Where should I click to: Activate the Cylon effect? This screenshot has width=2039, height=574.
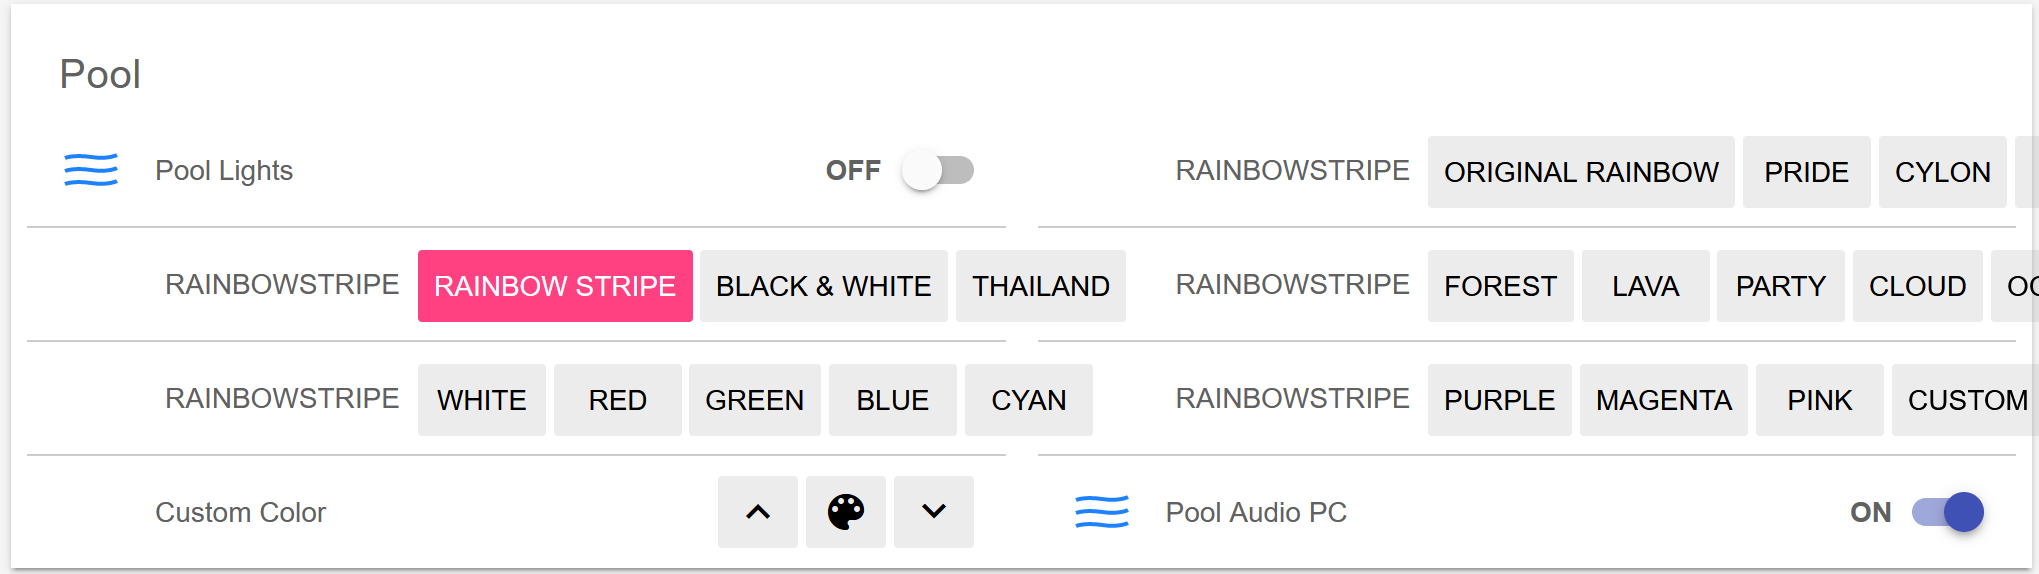pyautogui.click(x=1941, y=172)
